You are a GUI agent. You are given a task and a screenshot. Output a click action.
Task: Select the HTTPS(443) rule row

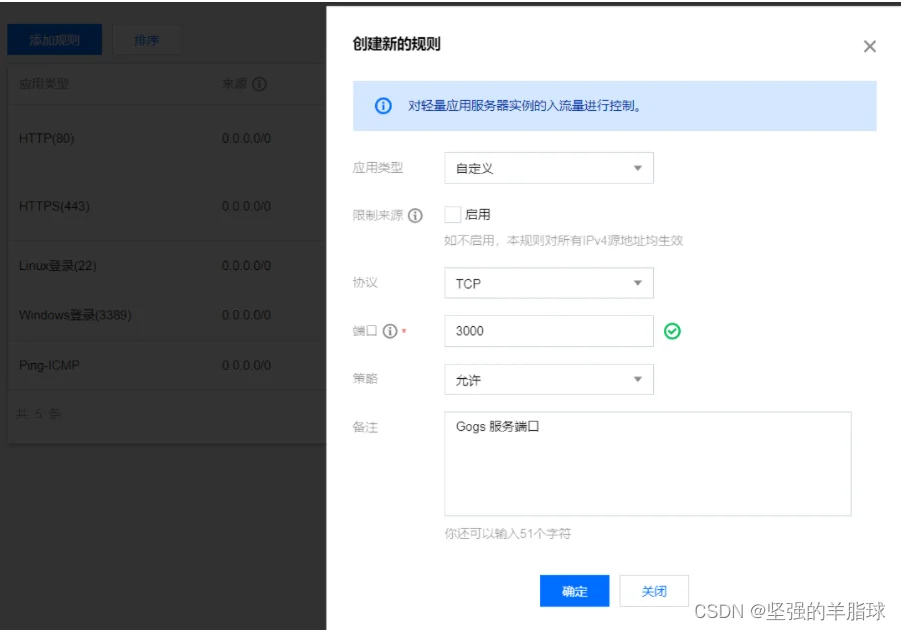(x=167, y=206)
